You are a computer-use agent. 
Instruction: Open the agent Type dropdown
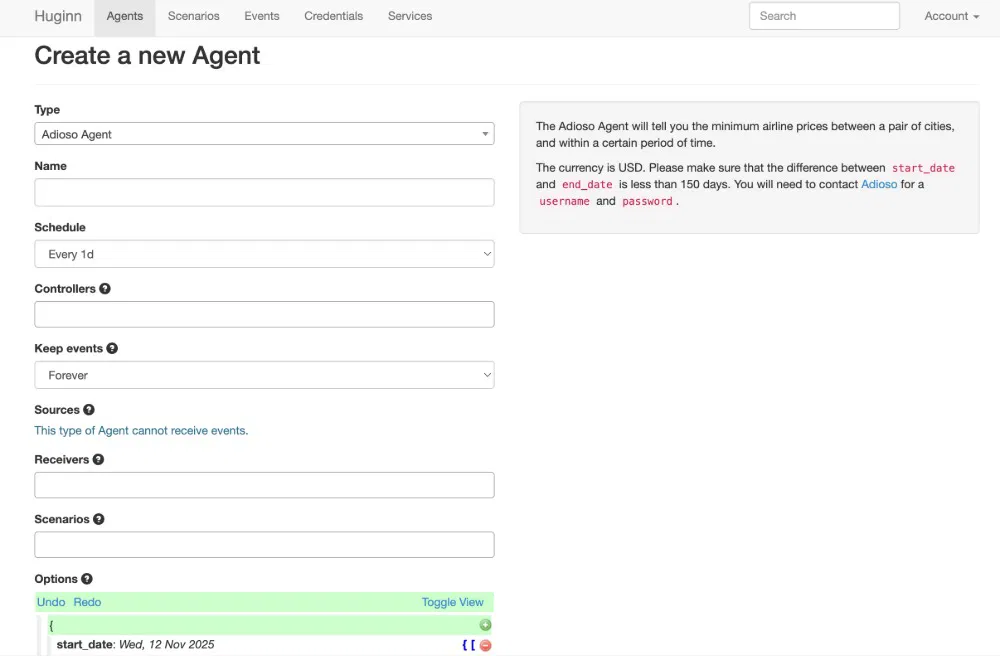coord(264,134)
